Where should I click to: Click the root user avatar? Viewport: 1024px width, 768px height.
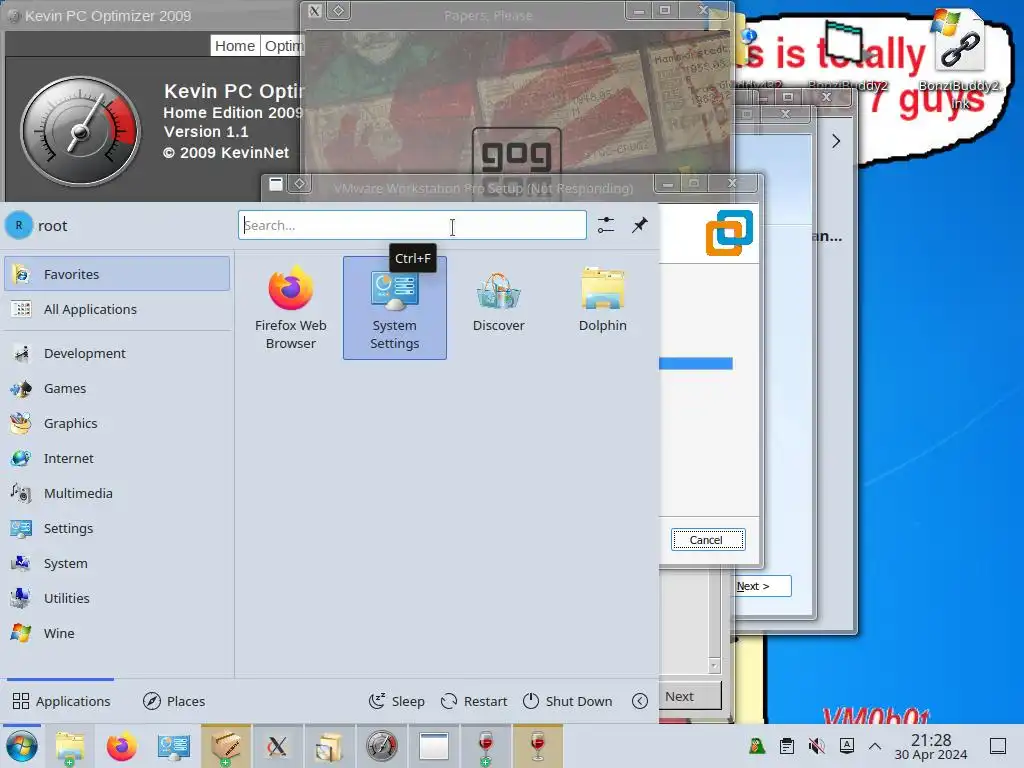(x=19, y=225)
